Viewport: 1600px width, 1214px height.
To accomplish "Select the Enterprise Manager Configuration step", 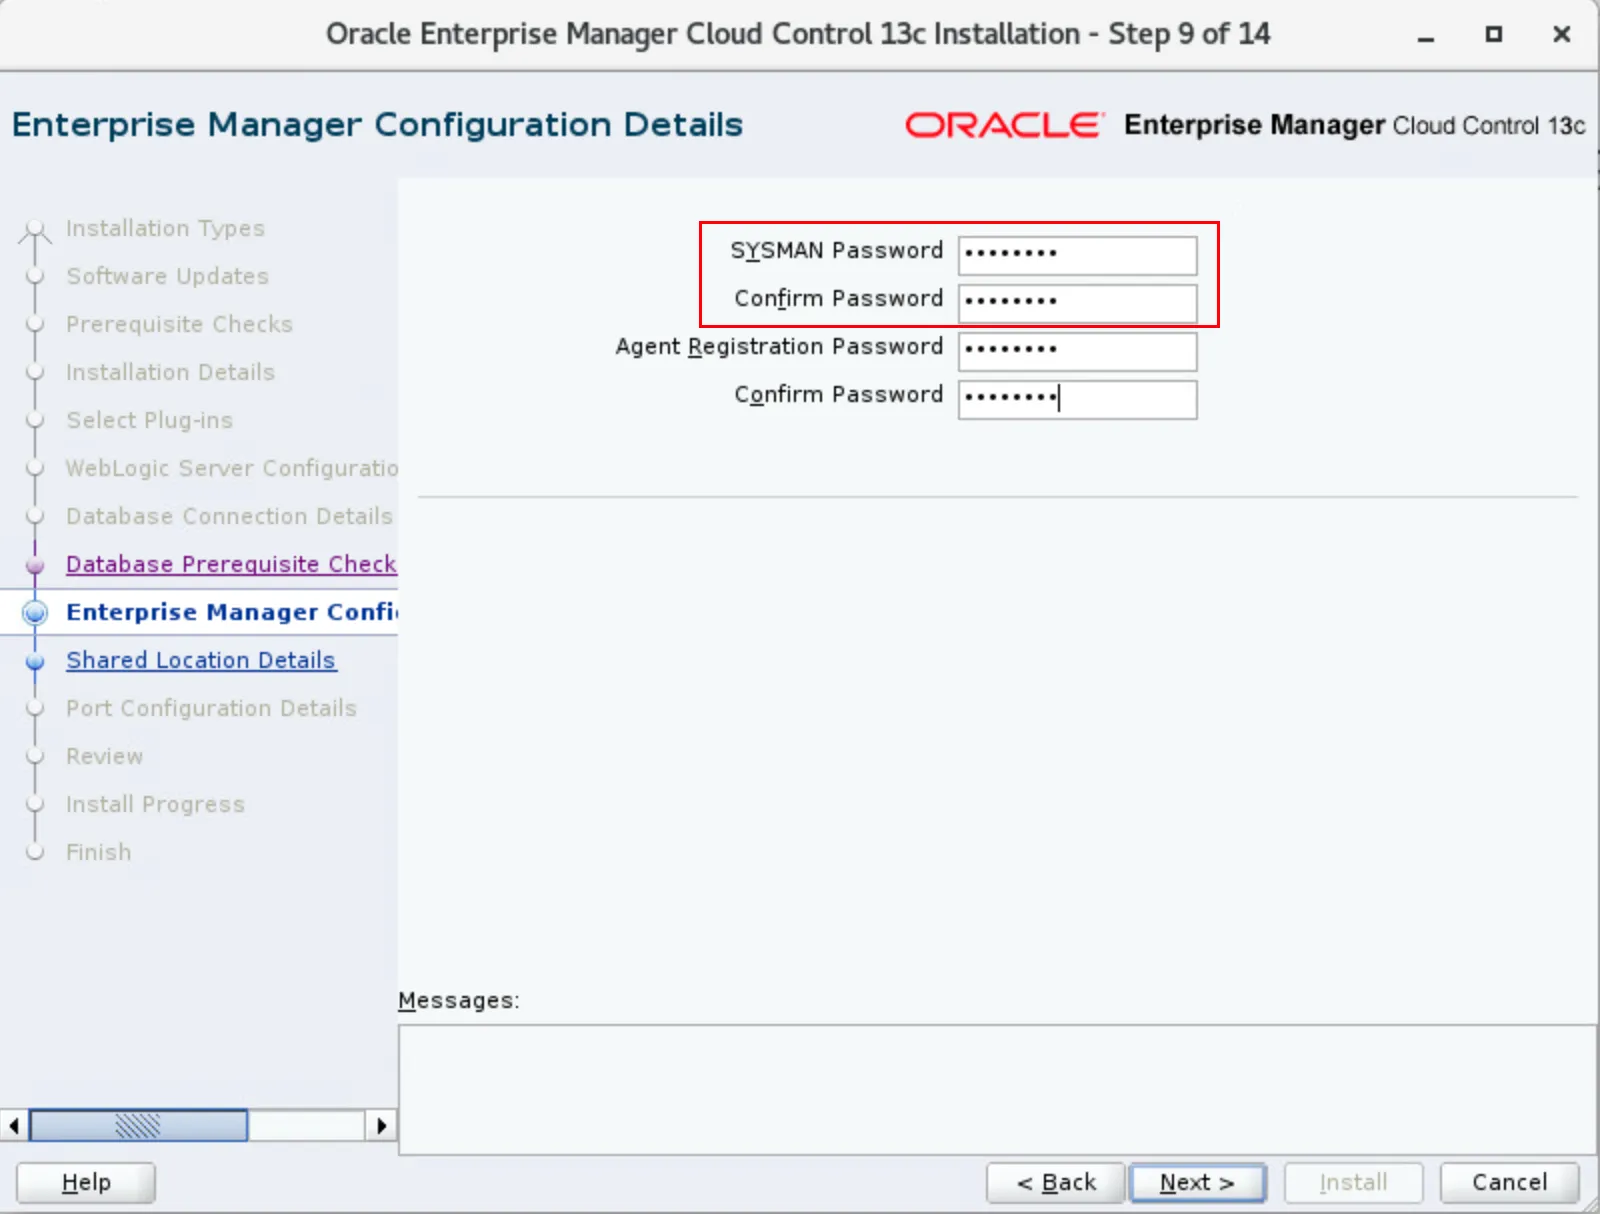I will tap(230, 612).
